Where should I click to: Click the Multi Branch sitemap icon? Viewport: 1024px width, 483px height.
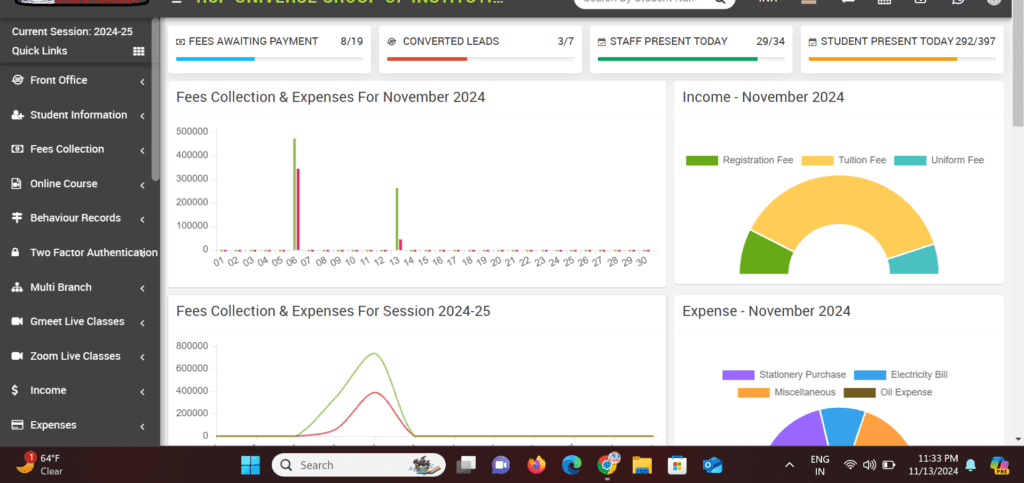pos(17,288)
